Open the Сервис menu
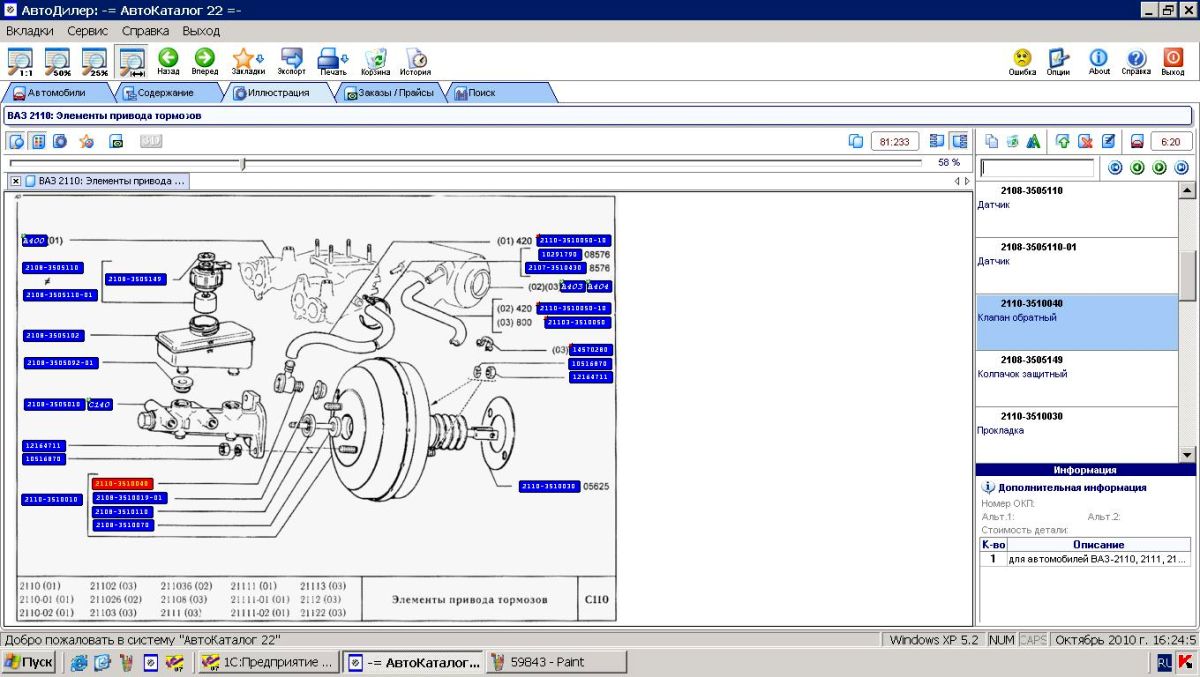 tap(88, 31)
